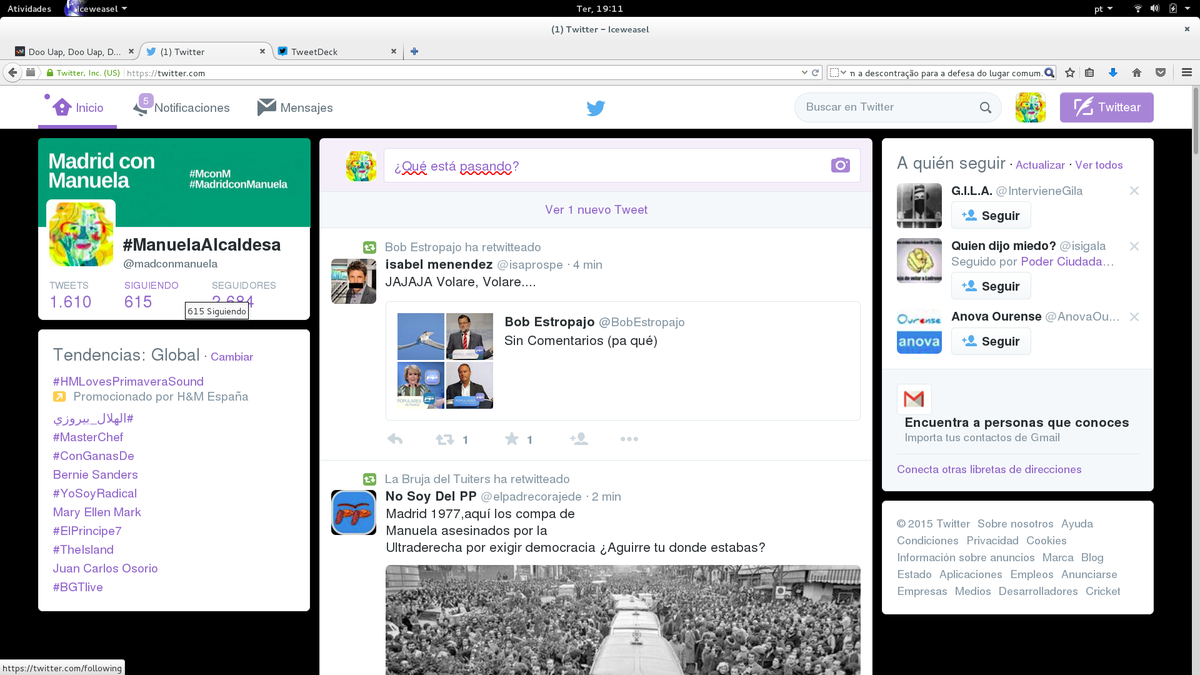Click Cambiar next to Tendencias

(232, 357)
